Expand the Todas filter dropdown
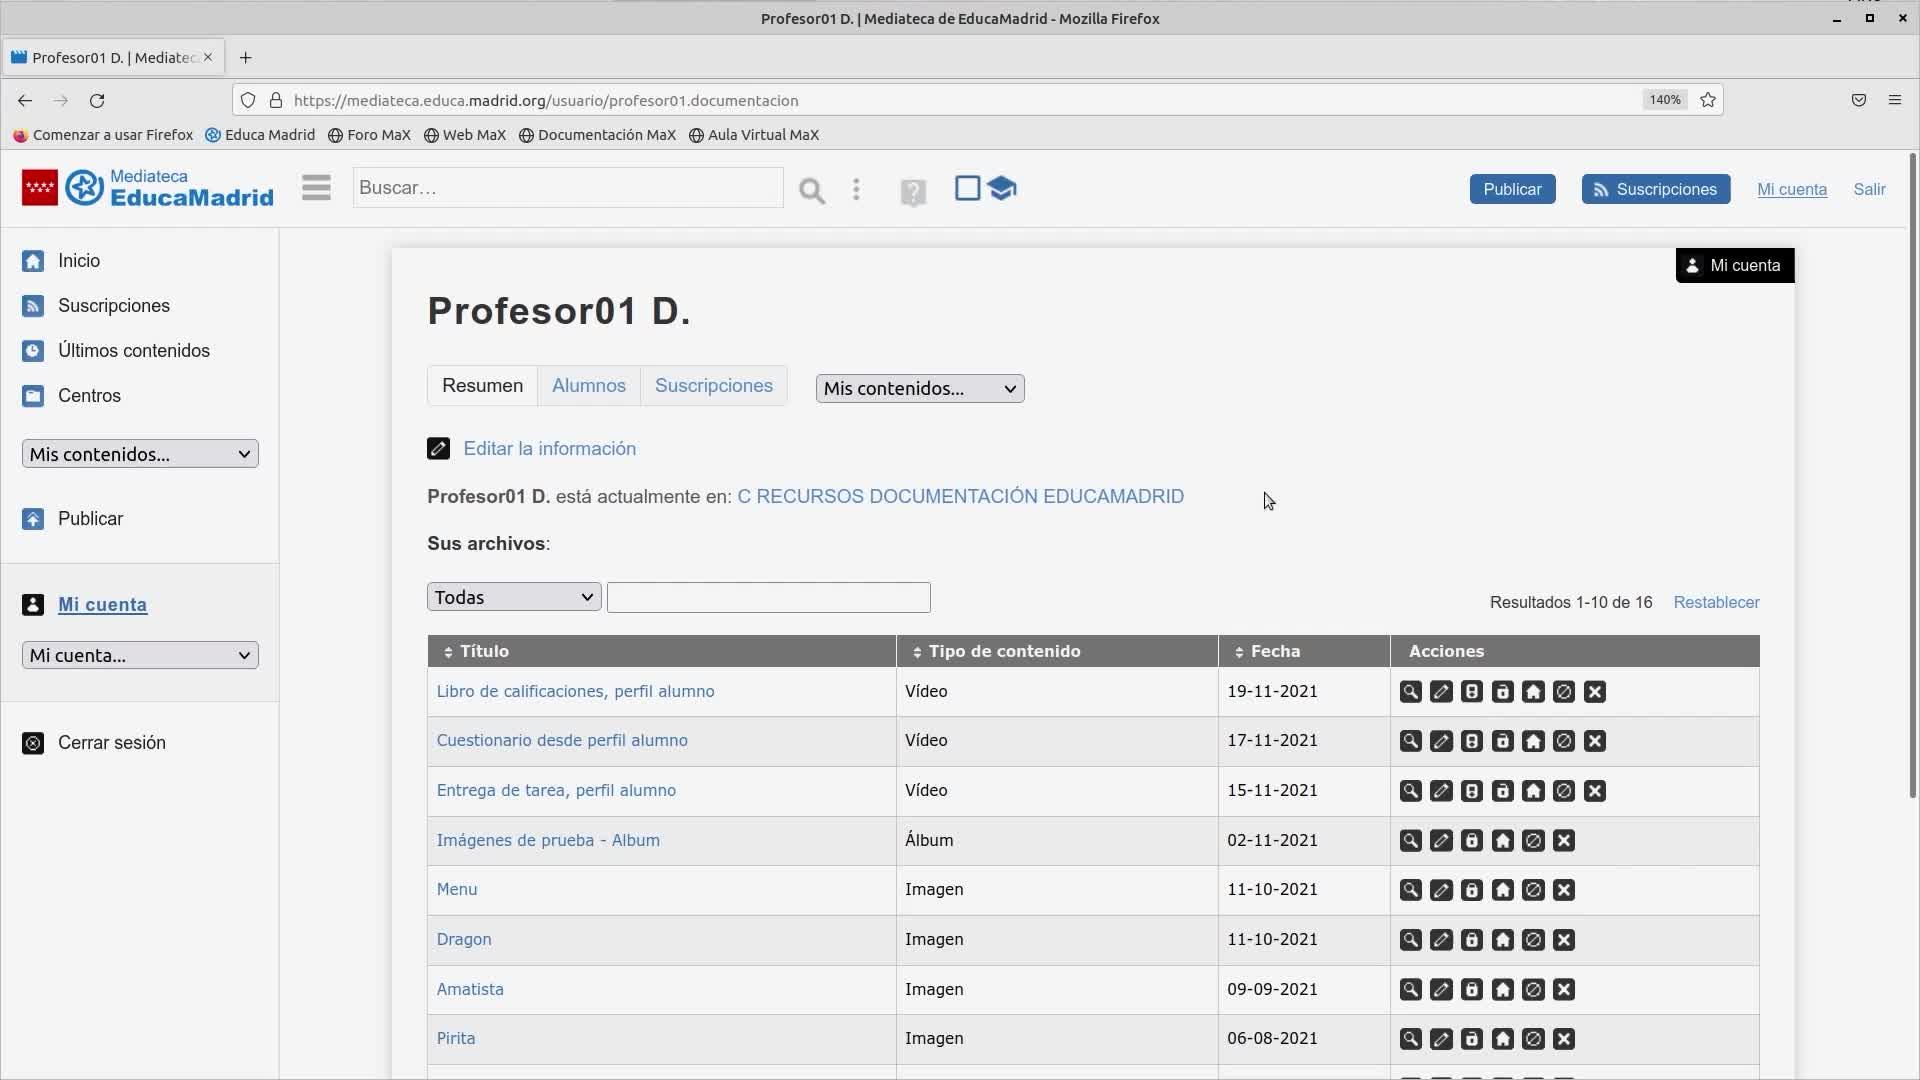This screenshot has height=1080, width=1920. click(513, 597)
